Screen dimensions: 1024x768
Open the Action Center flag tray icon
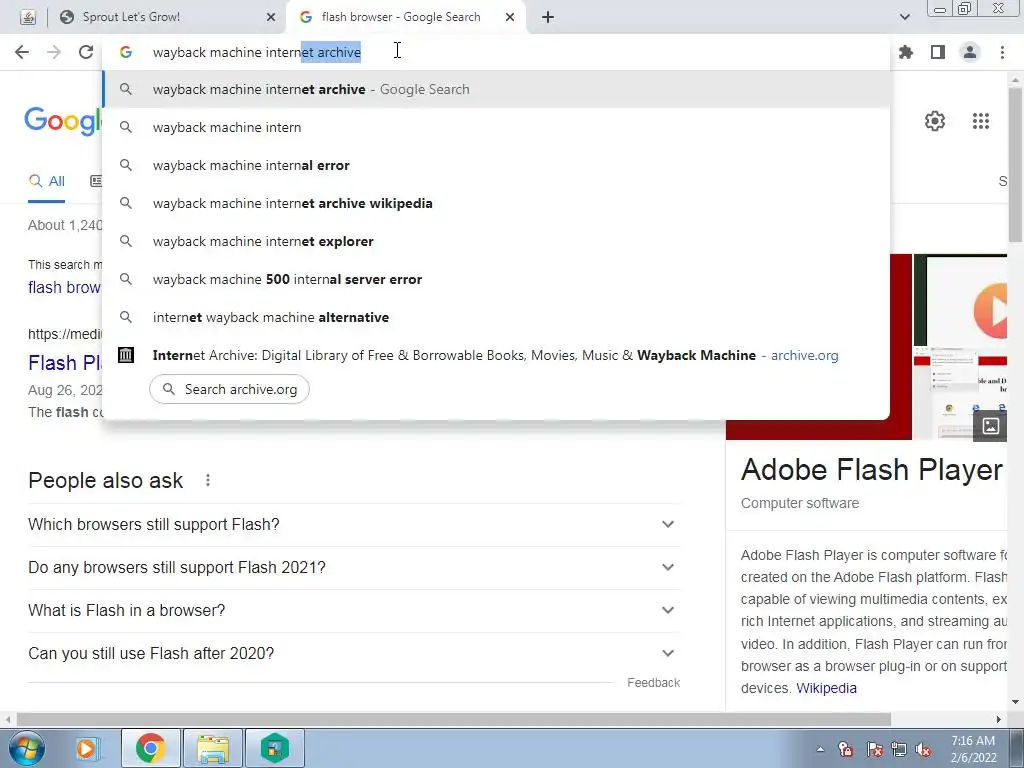(x=874, y=750)
